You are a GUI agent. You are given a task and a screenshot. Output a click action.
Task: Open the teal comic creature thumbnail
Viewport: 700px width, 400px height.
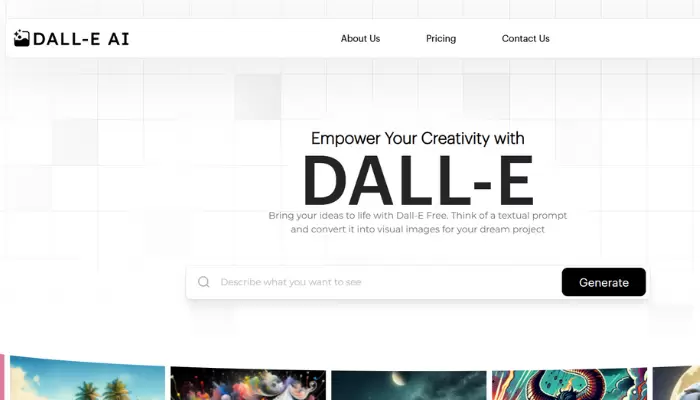570,383
